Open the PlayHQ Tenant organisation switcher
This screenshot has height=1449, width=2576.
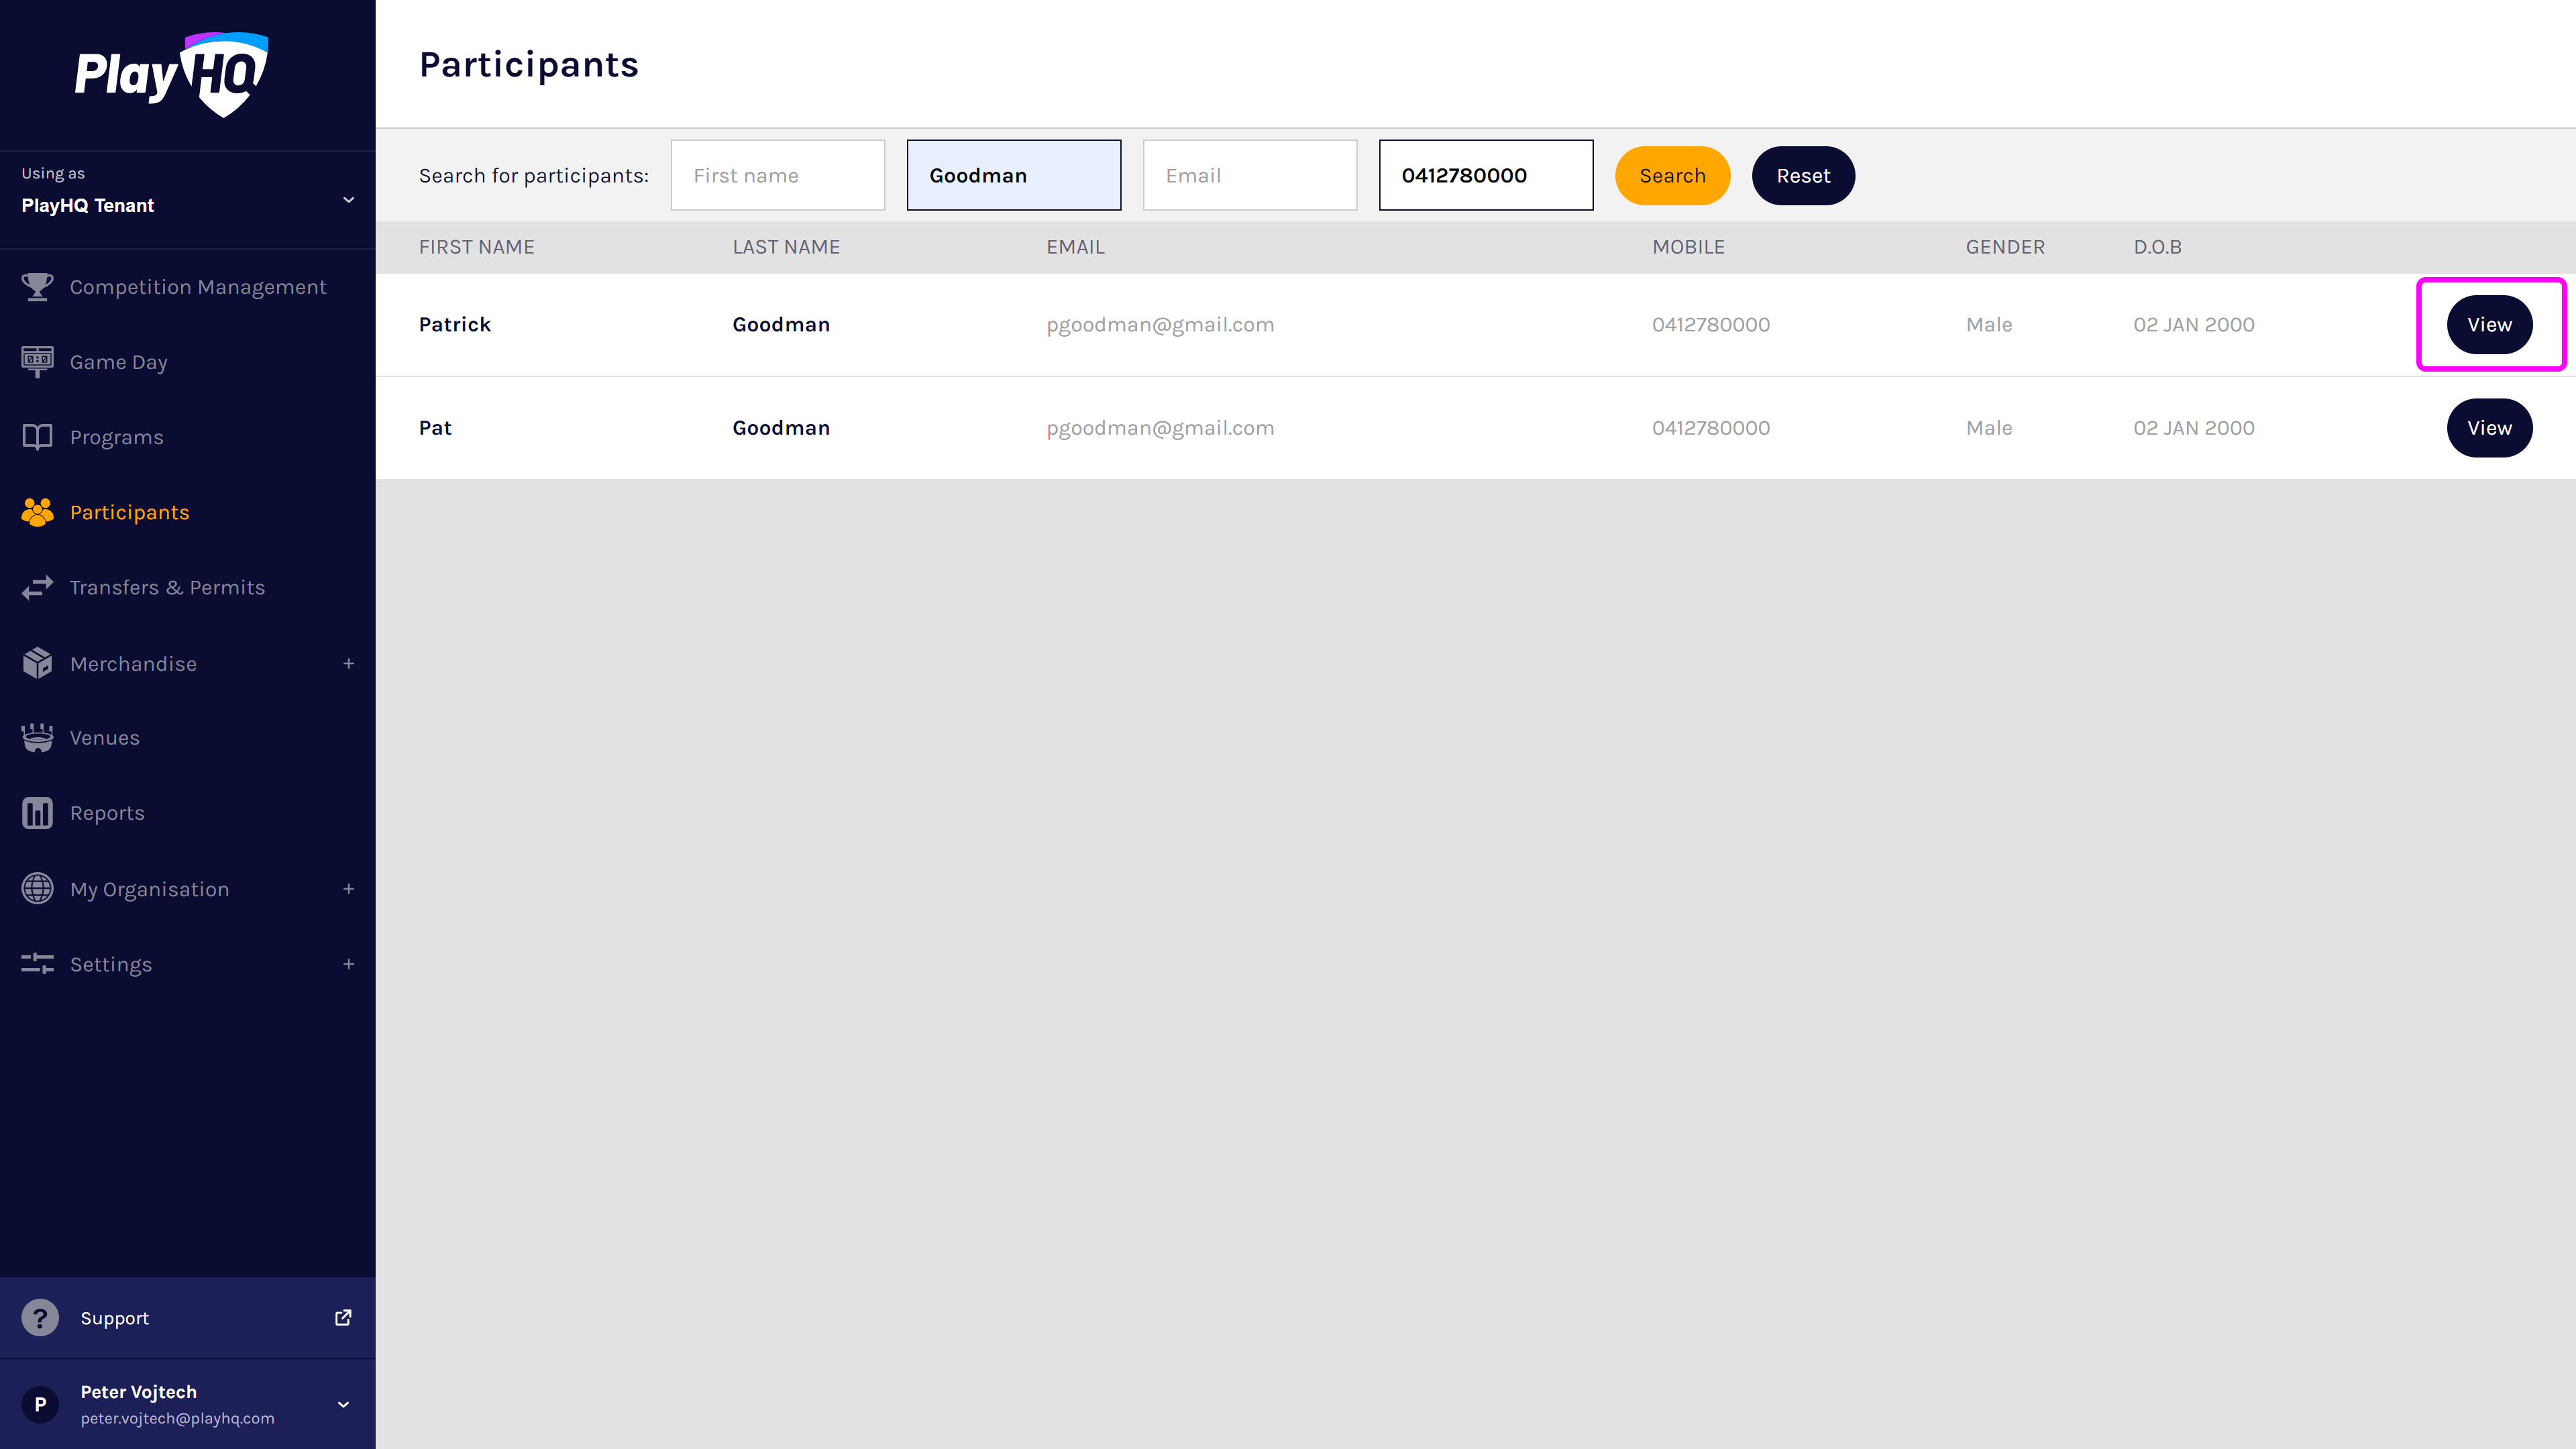click(348, 199)
